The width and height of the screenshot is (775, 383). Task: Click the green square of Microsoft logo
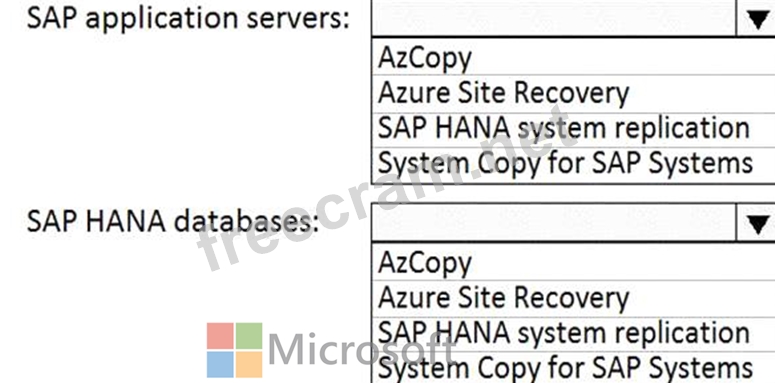pyautogui.click(x=249, y=336)
